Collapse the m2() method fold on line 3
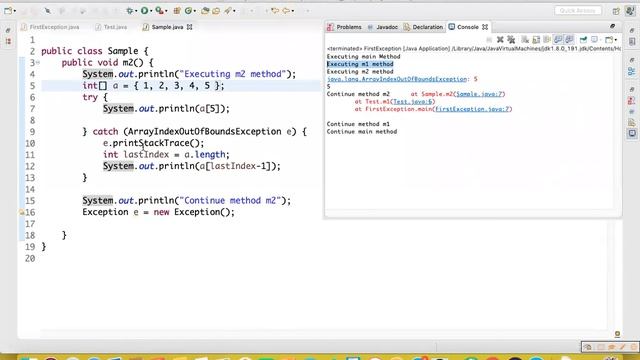This screenshot has width=640, height=360. (38, 62)
